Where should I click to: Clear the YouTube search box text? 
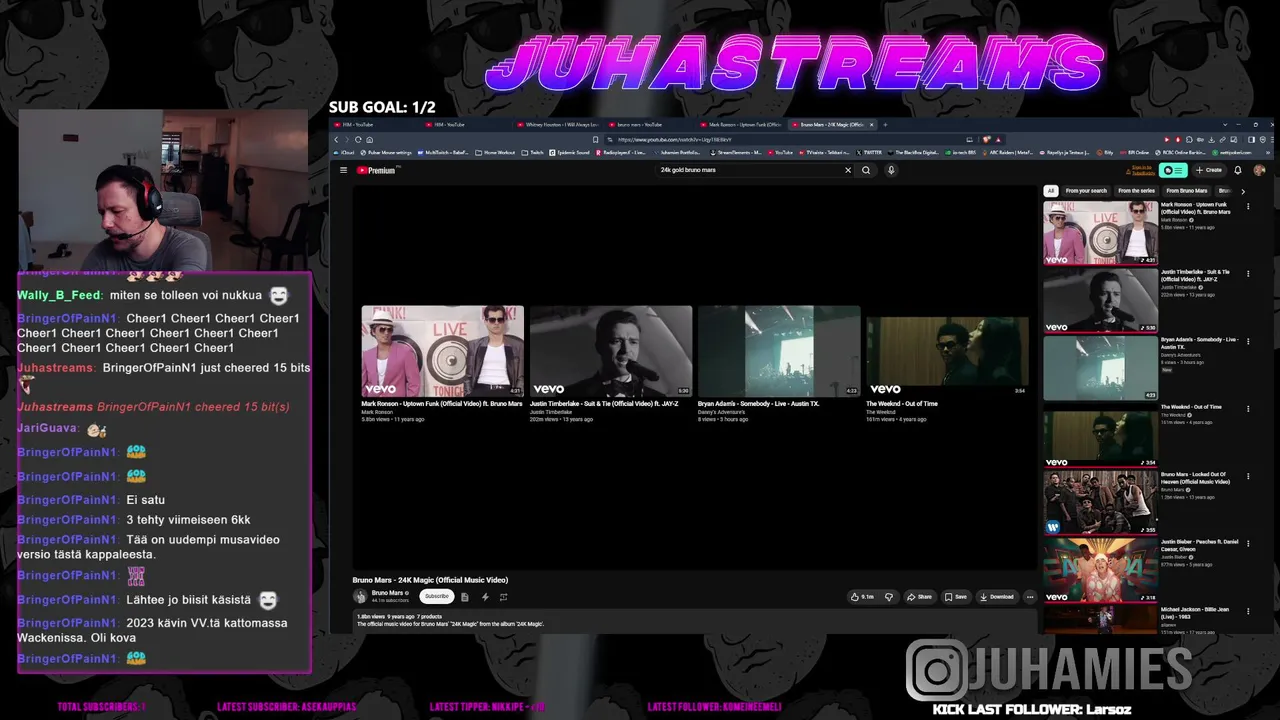[848, 170]
